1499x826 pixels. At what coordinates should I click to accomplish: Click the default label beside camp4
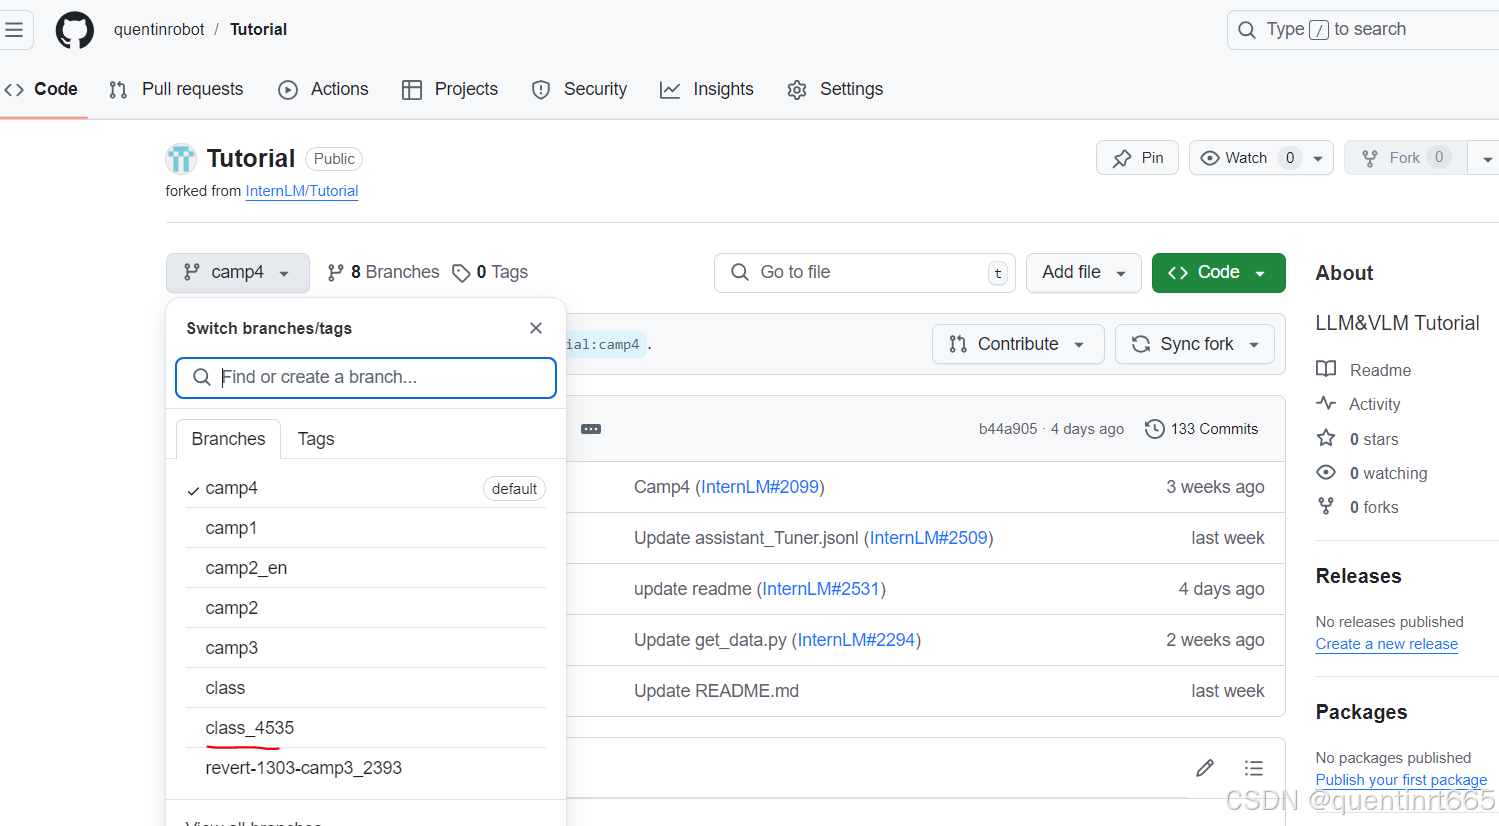pyautogui.click(x=514, y=489)
